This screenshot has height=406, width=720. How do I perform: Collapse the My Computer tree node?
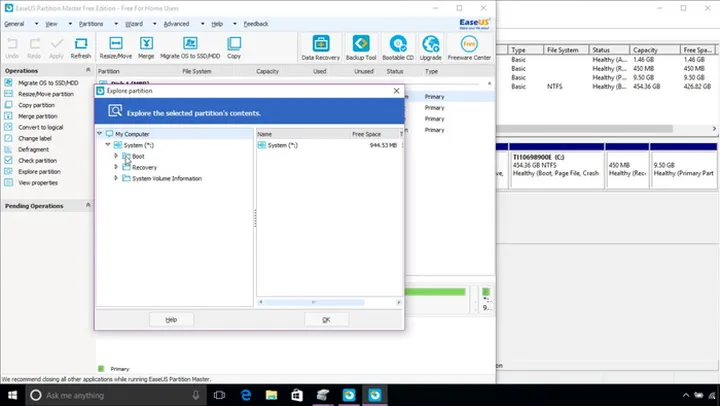pos(100,134)
